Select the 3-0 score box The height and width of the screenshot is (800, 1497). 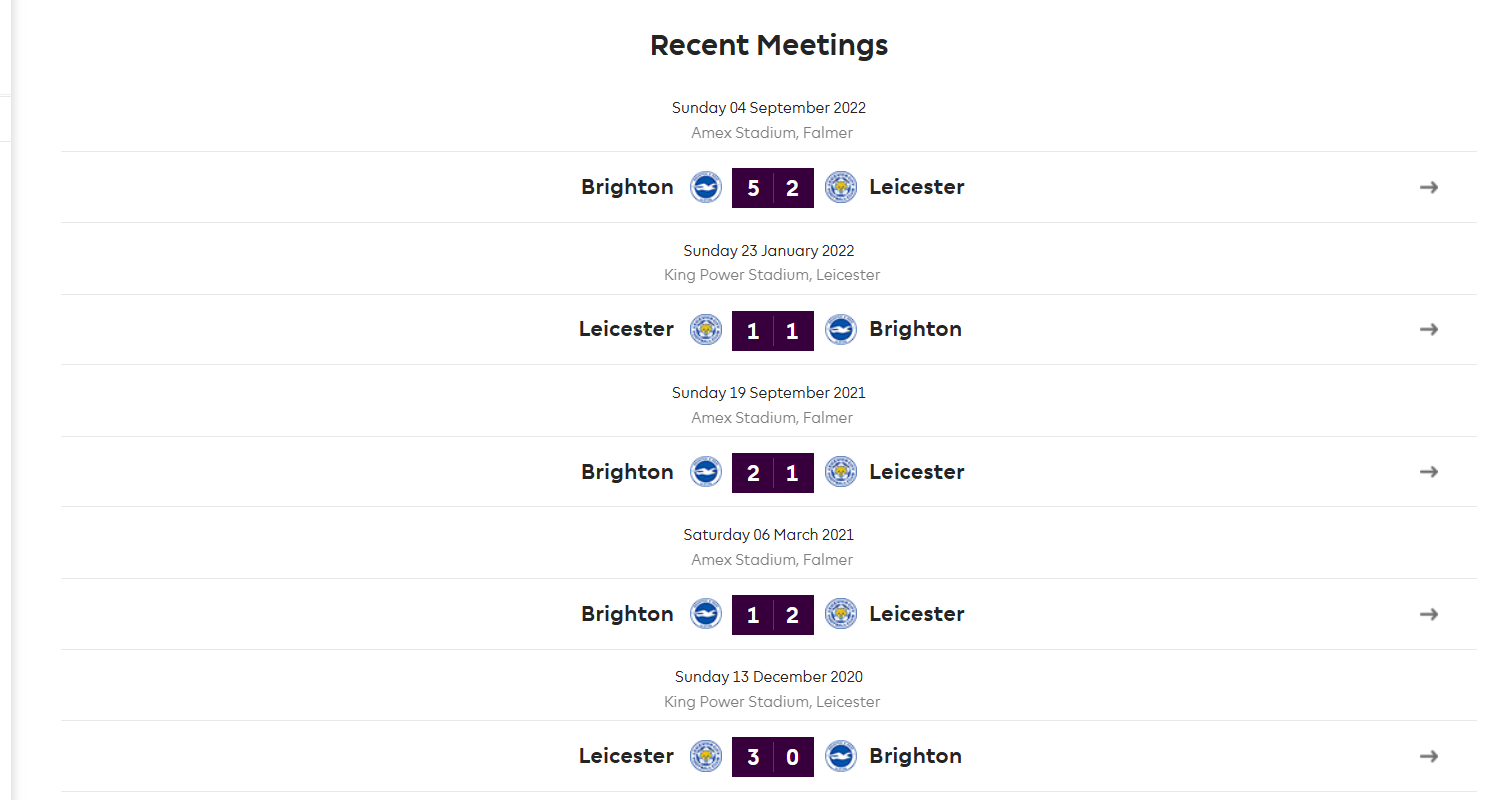773,757
